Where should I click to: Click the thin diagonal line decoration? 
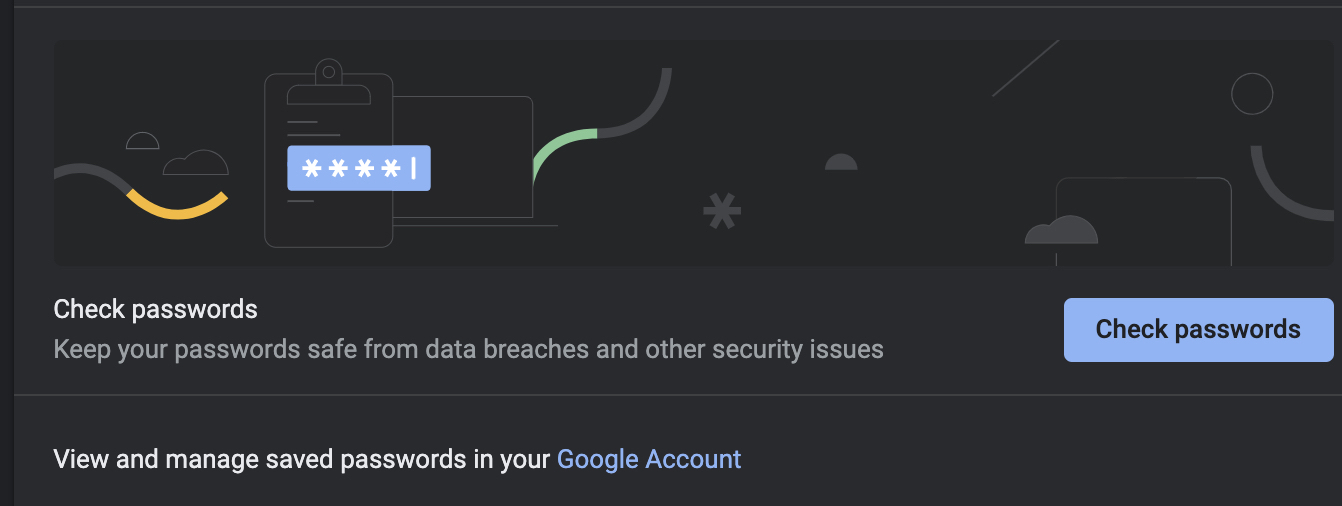[x=1025, y=68]
